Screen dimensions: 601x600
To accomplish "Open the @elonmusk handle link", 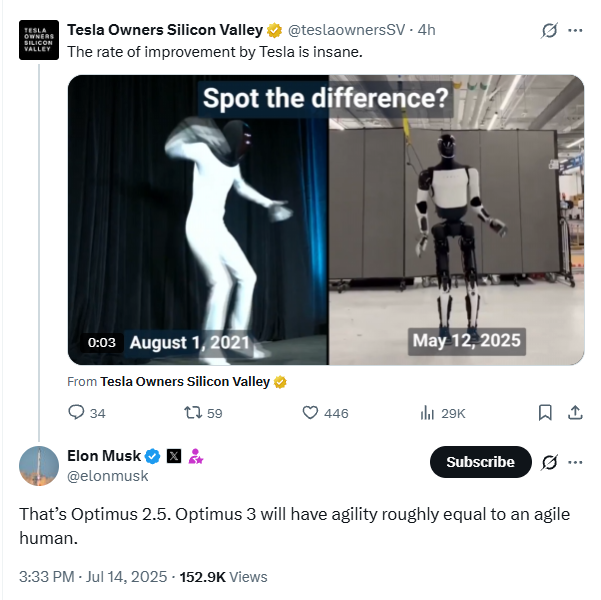I will coord(107,477).
